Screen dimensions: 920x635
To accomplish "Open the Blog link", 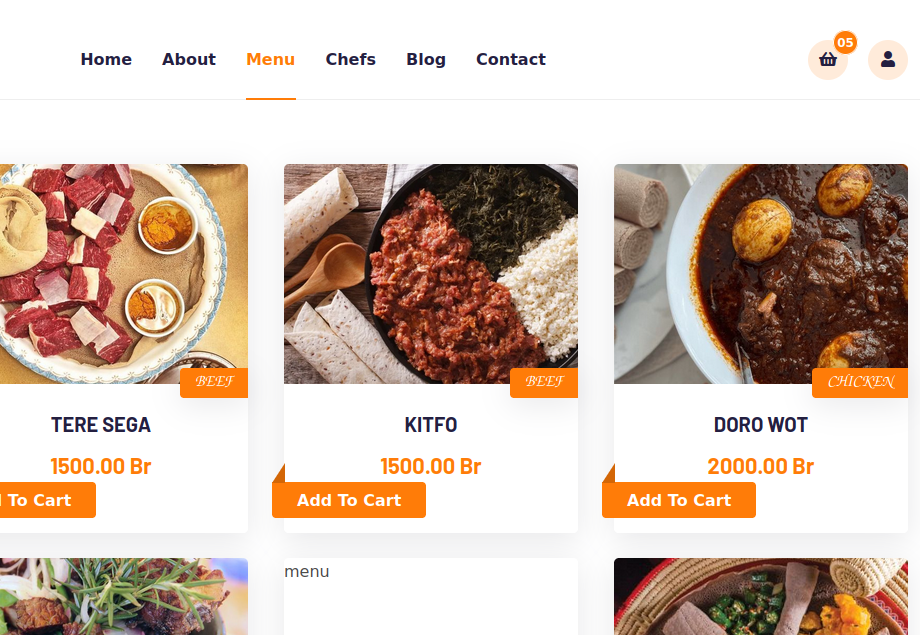I will pyautogui.click(x=426, y=60).
